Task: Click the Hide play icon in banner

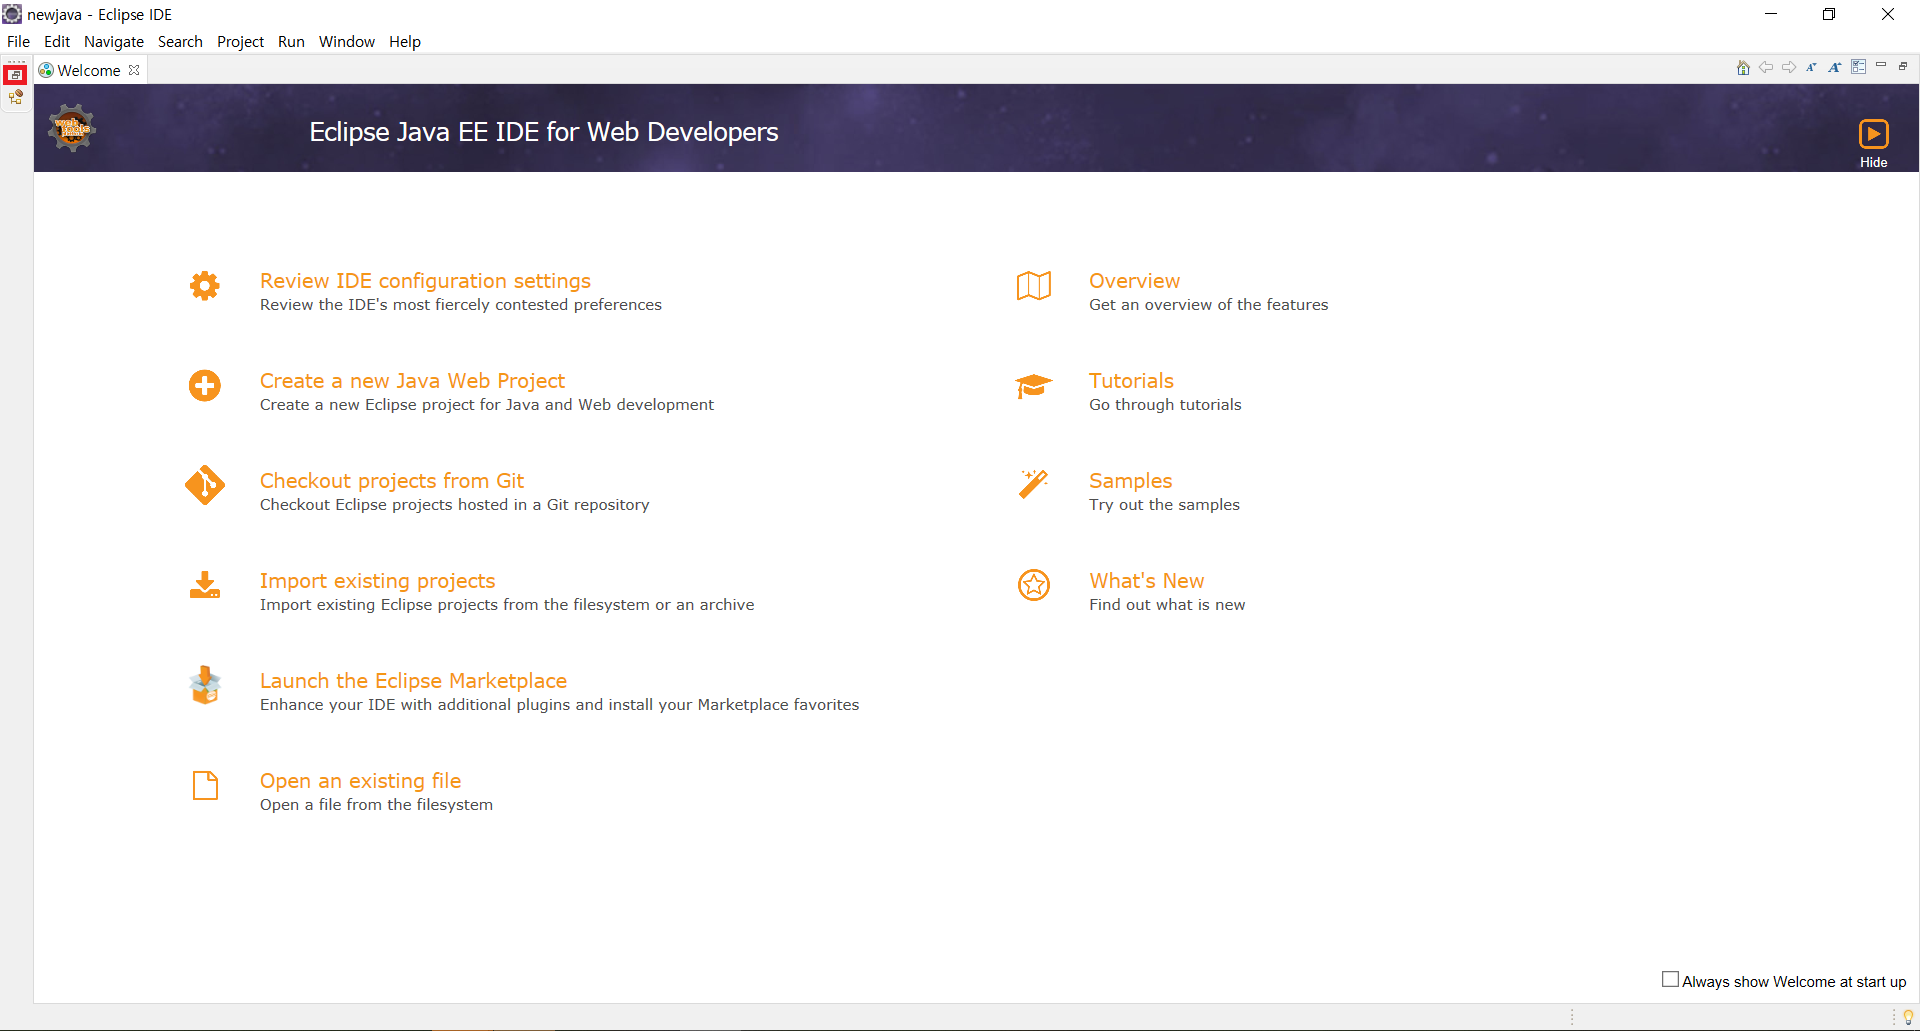Action: point(1873,134)
